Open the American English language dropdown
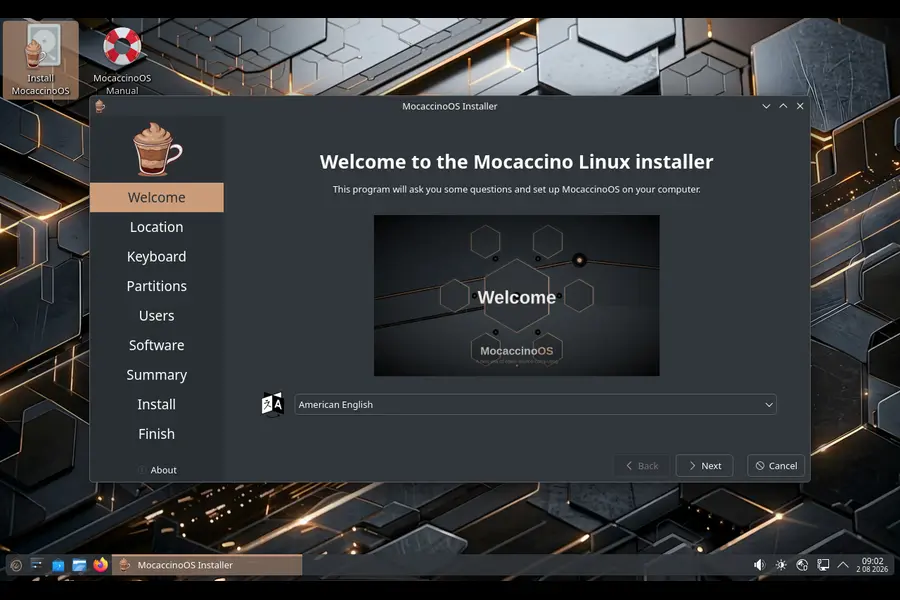This screenshot has height=600, width=900. coord(535,404)
